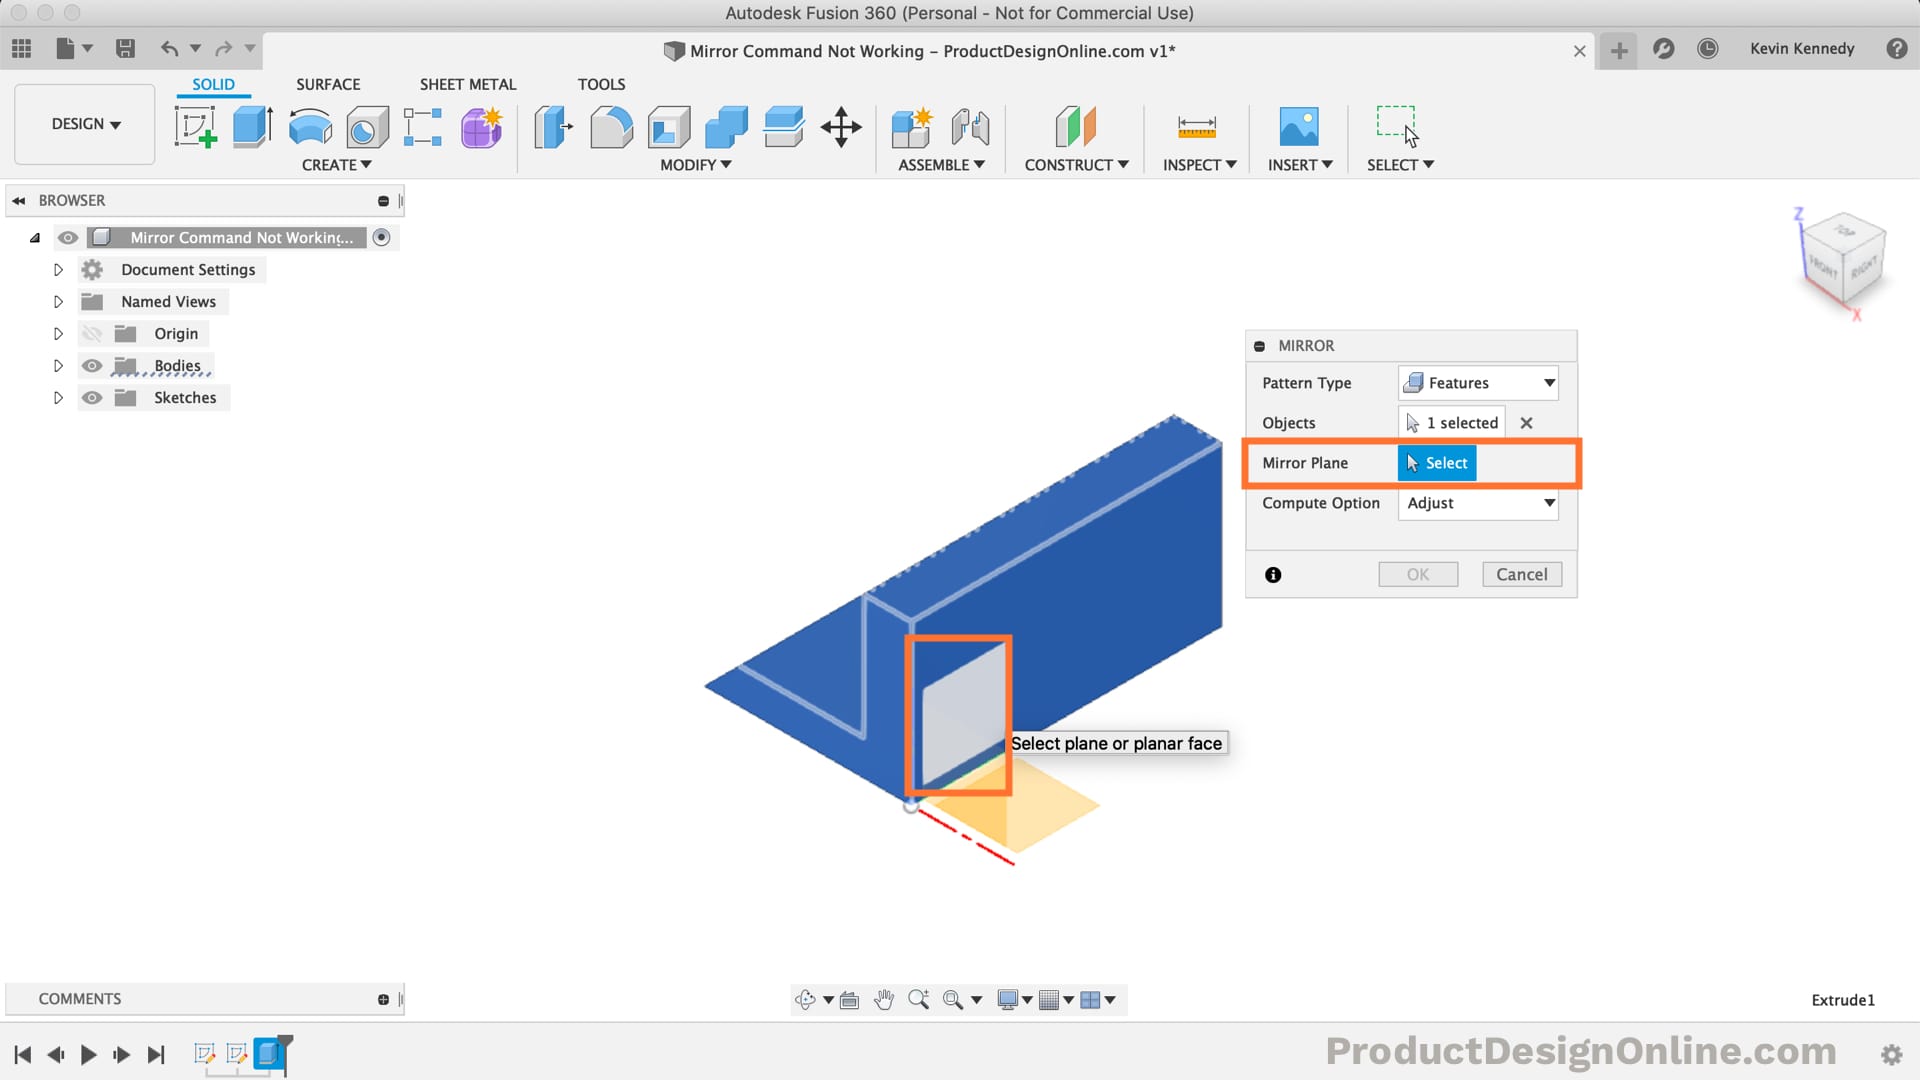This screenshot has width=1920, height=1080.
Task: Start the Move/Copy tool
Action: [841, 127]
